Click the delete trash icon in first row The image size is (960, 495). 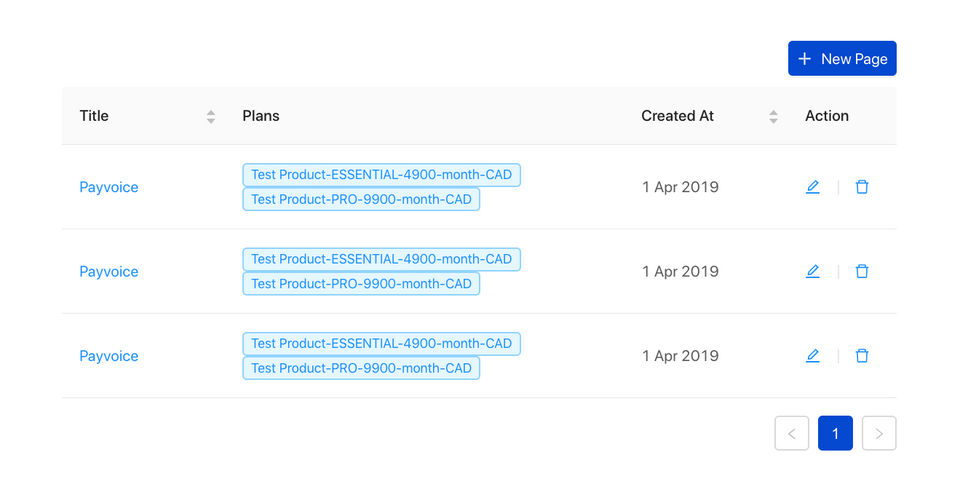click(862, 187)
